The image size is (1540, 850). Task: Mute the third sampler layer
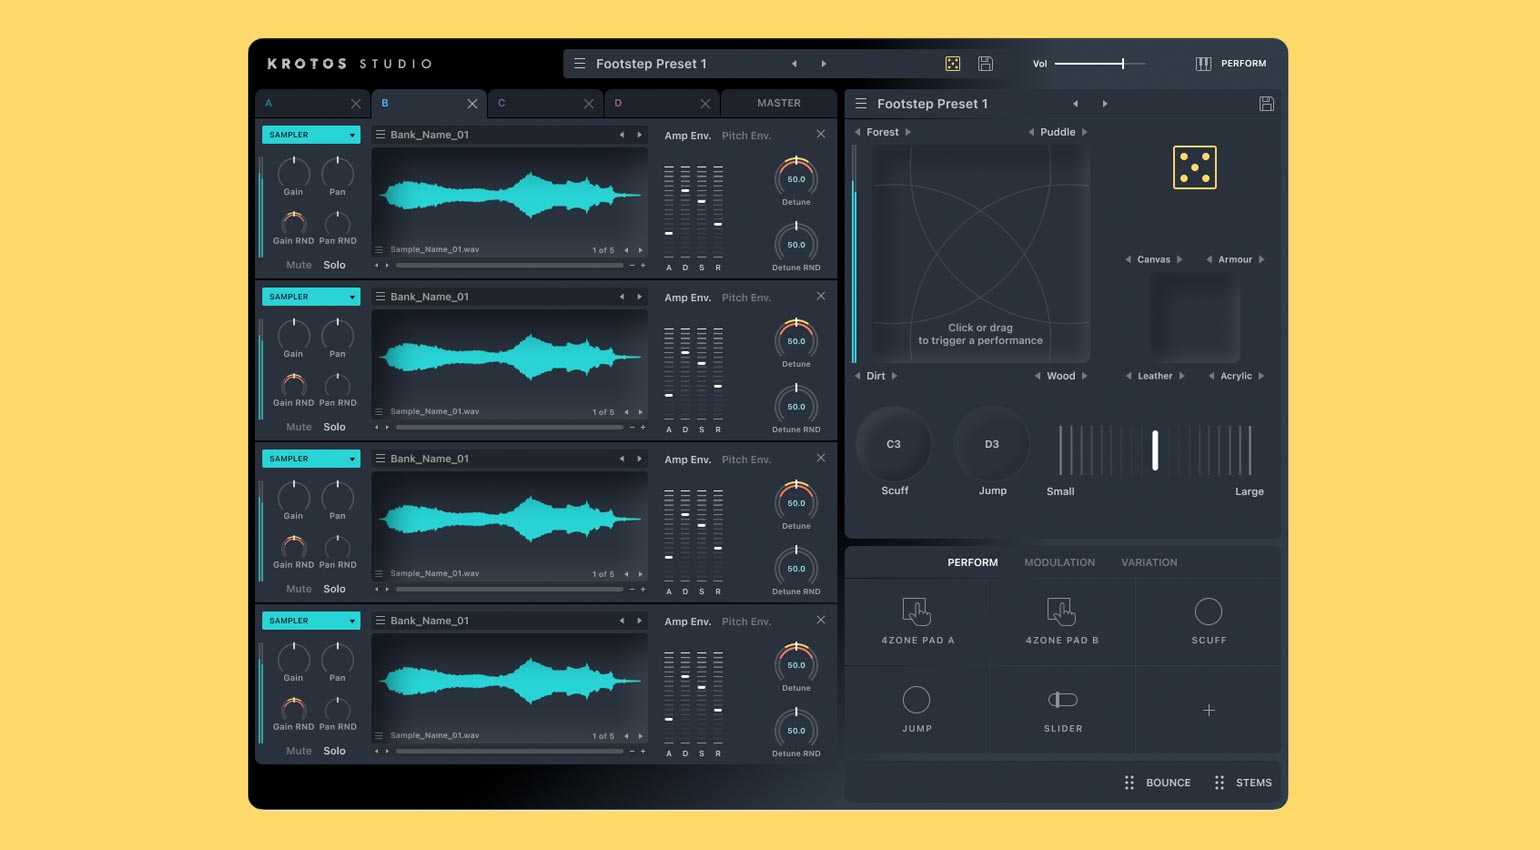click(299, 590)
